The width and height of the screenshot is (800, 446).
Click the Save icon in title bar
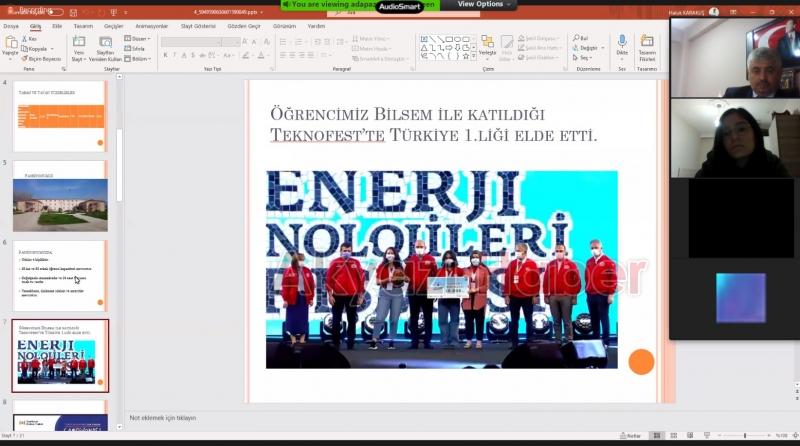point(73,12)
